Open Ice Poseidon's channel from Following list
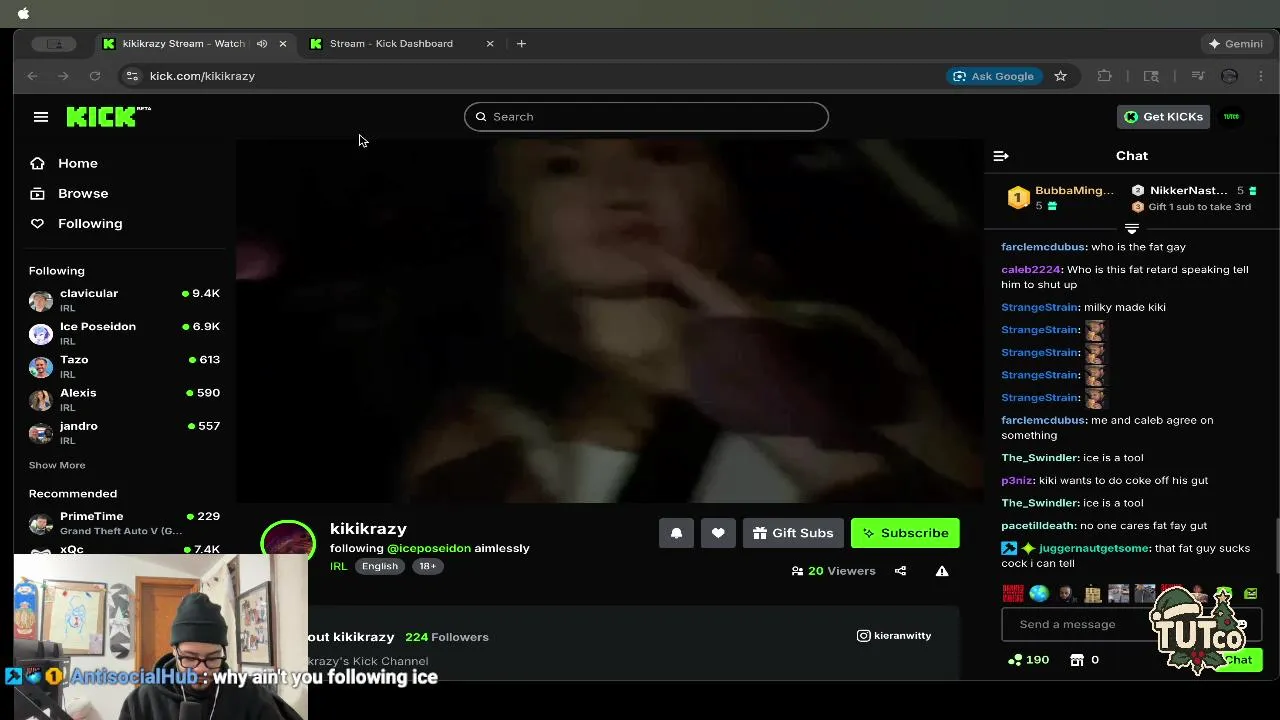1280x720 pixels. pos(124,333)
